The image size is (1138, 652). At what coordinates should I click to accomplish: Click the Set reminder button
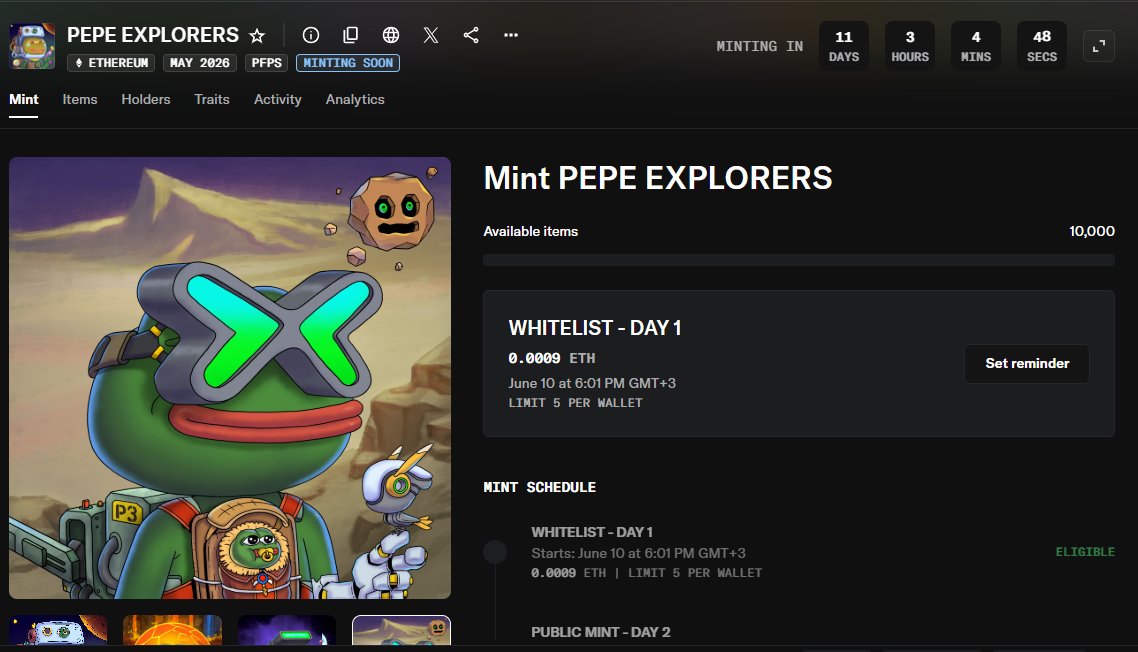tap(1027, 364)
